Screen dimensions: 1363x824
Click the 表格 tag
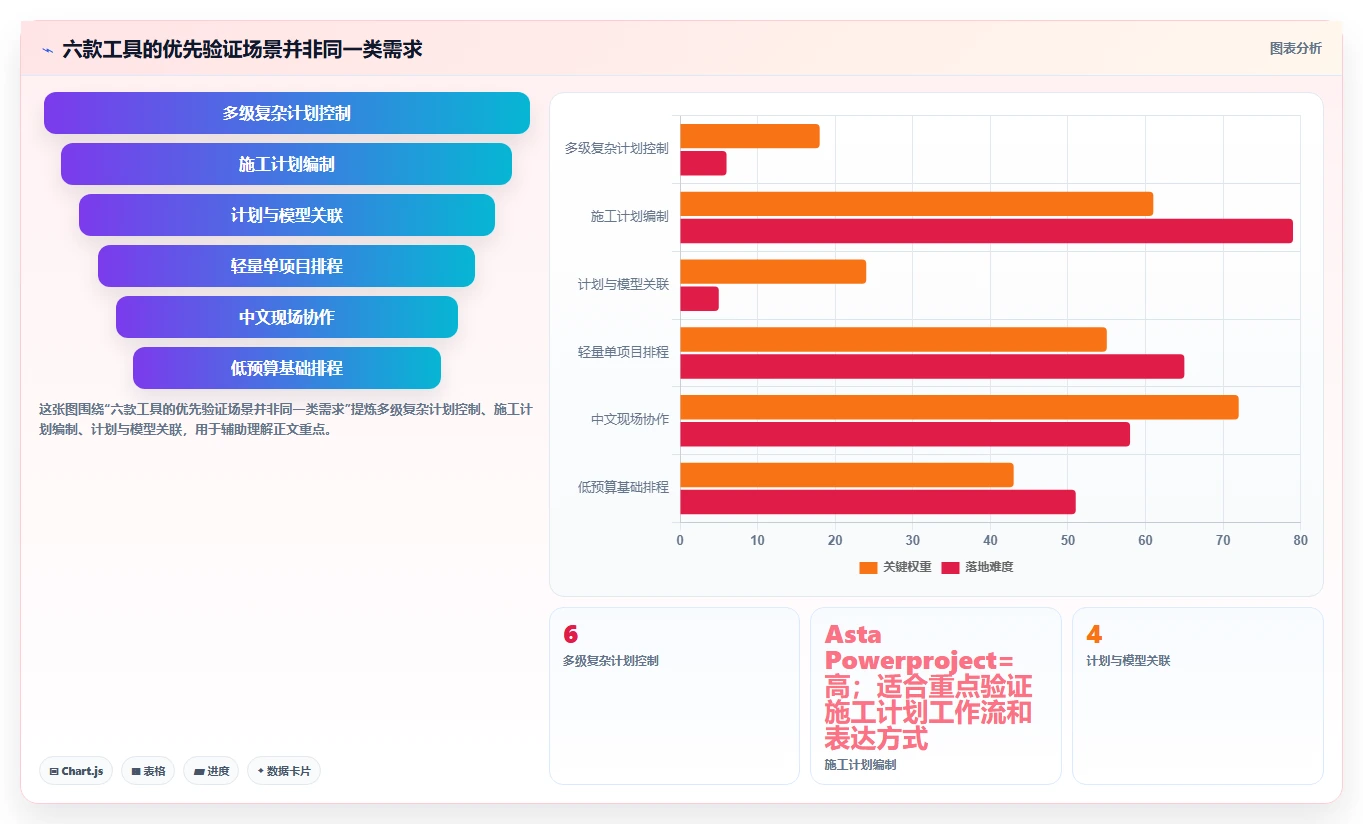[148, 771]
